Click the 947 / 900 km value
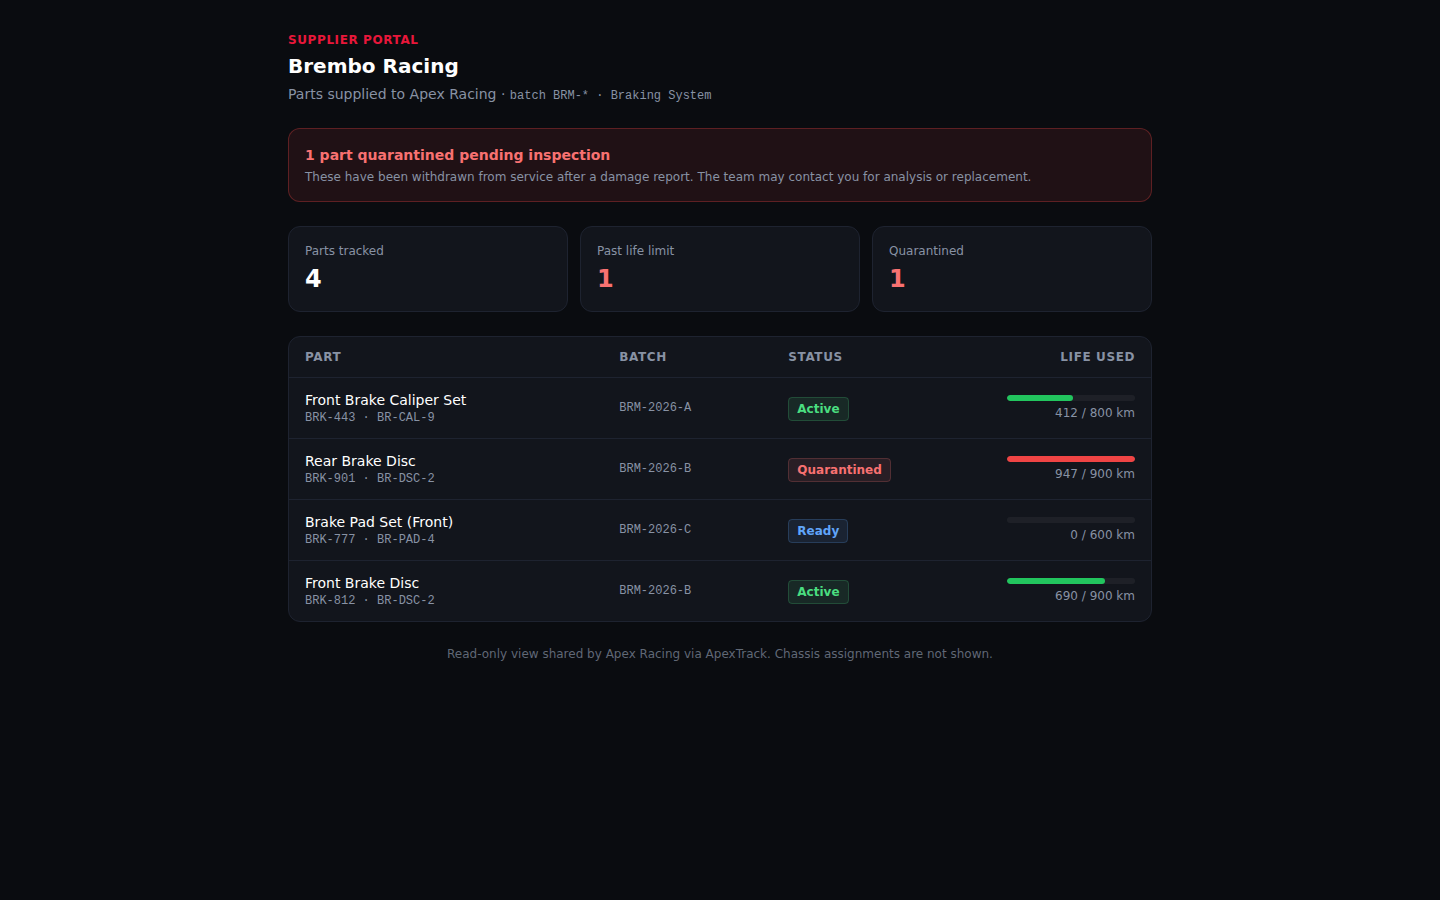1440x900 pixels. 1095,474
